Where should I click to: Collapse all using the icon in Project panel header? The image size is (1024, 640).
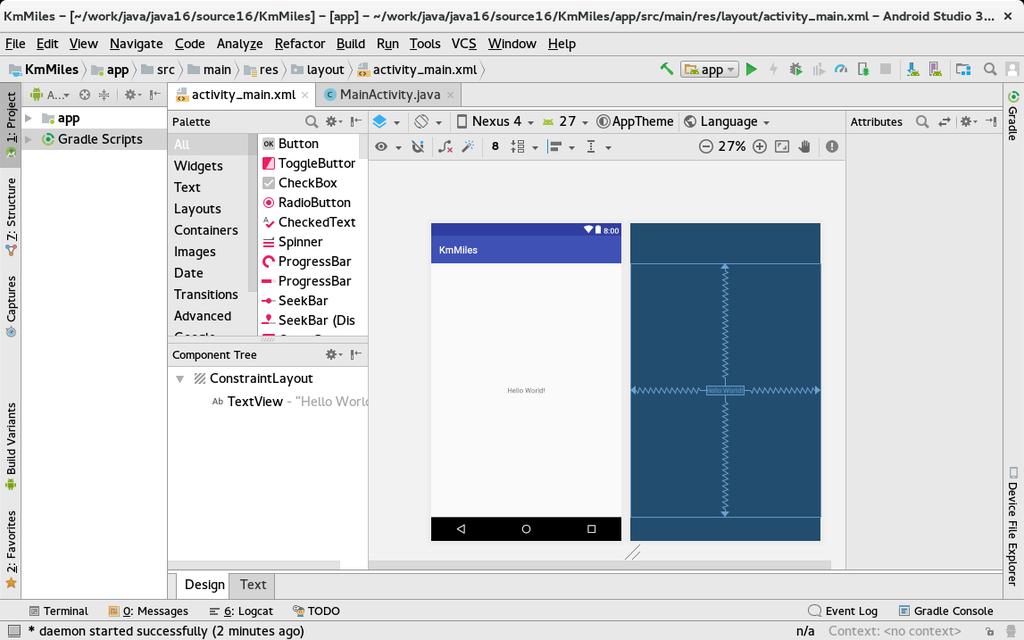click(104, 95)
